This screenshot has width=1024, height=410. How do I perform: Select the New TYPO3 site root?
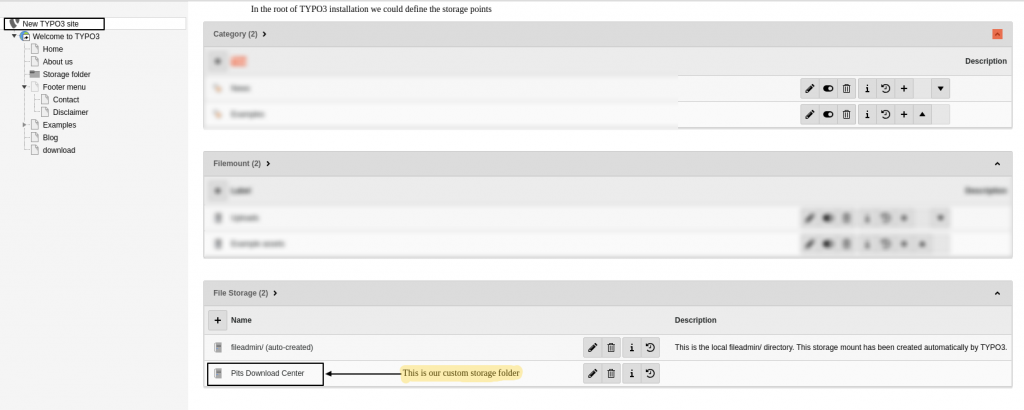click(x=50, y=23)
